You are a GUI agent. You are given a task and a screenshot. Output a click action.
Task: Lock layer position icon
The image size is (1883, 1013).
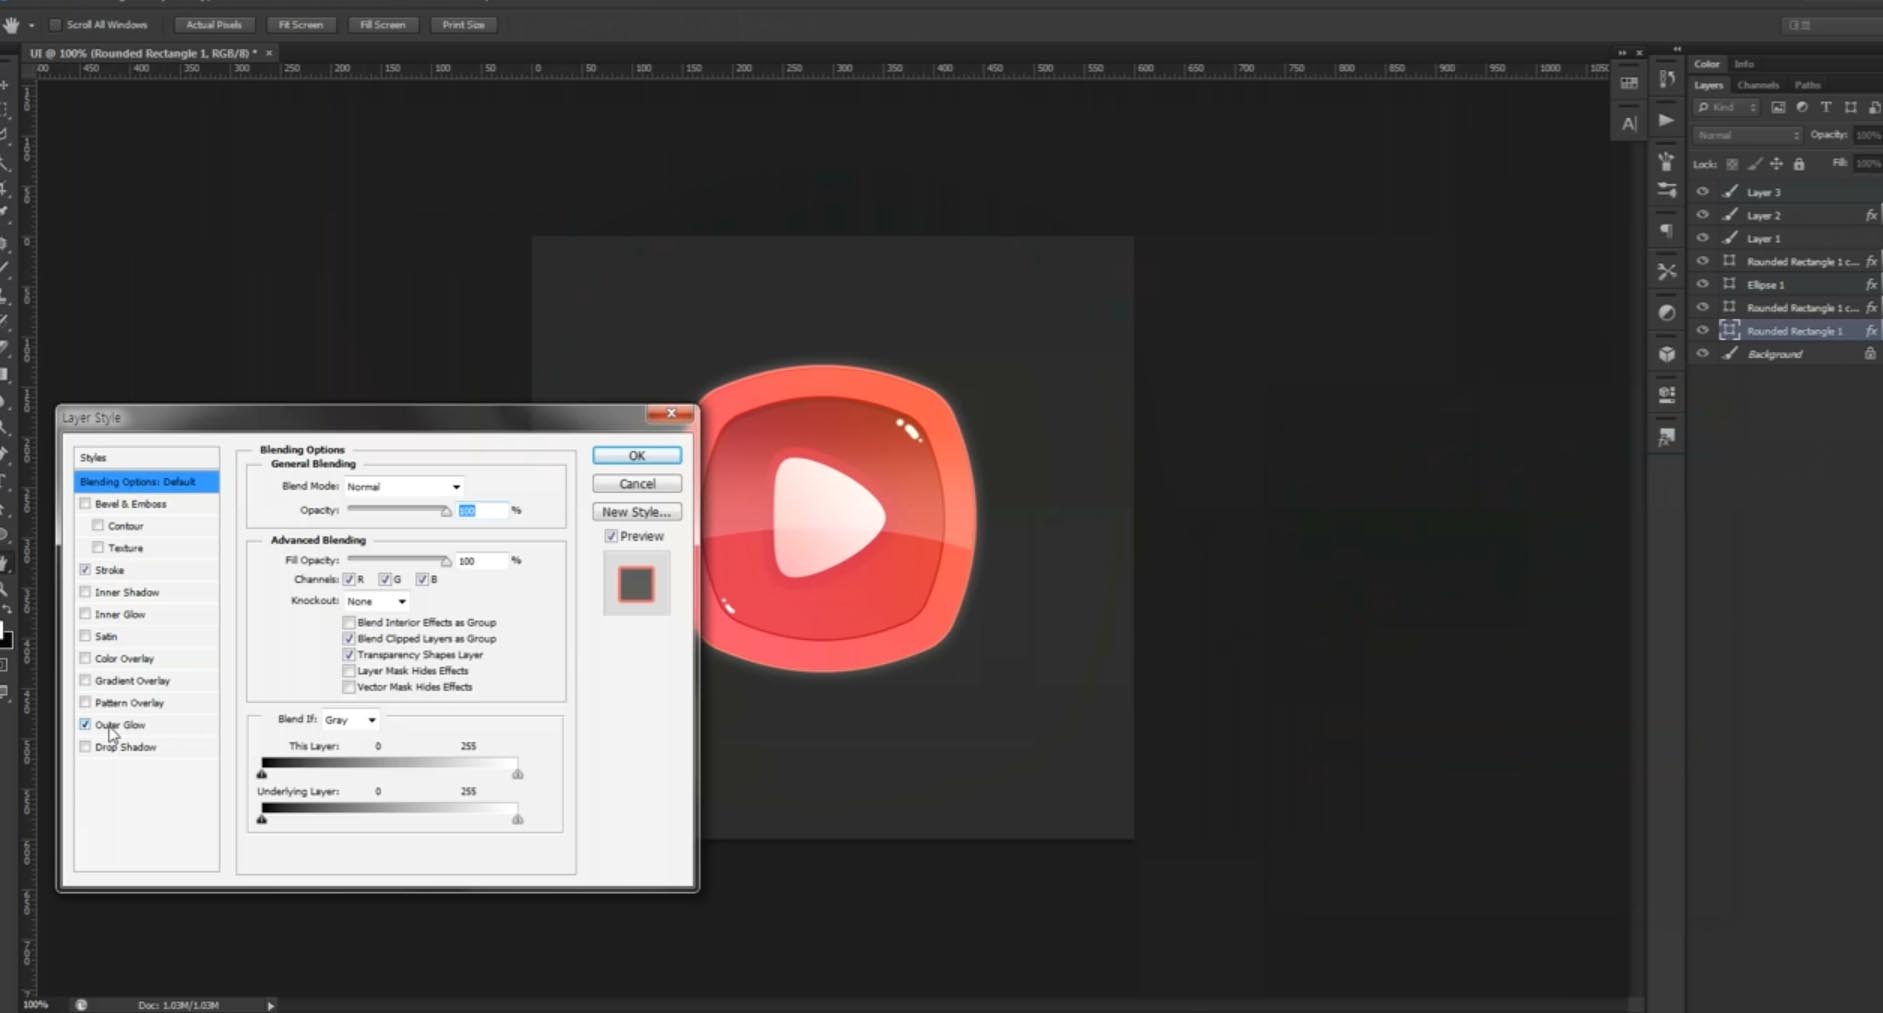(1776, 164)
